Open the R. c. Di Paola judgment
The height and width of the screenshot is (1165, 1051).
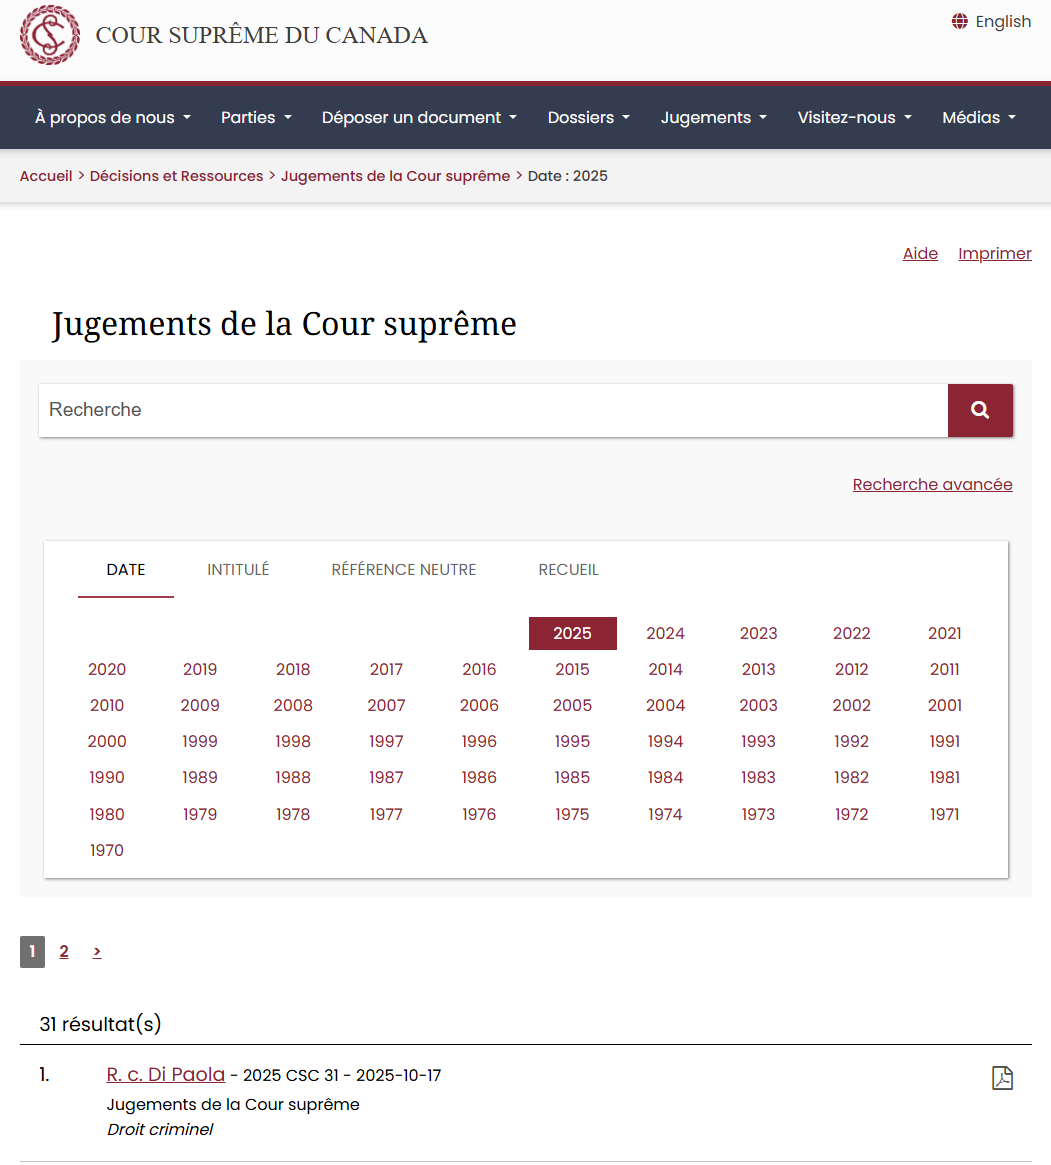[x=166, y=1075]
